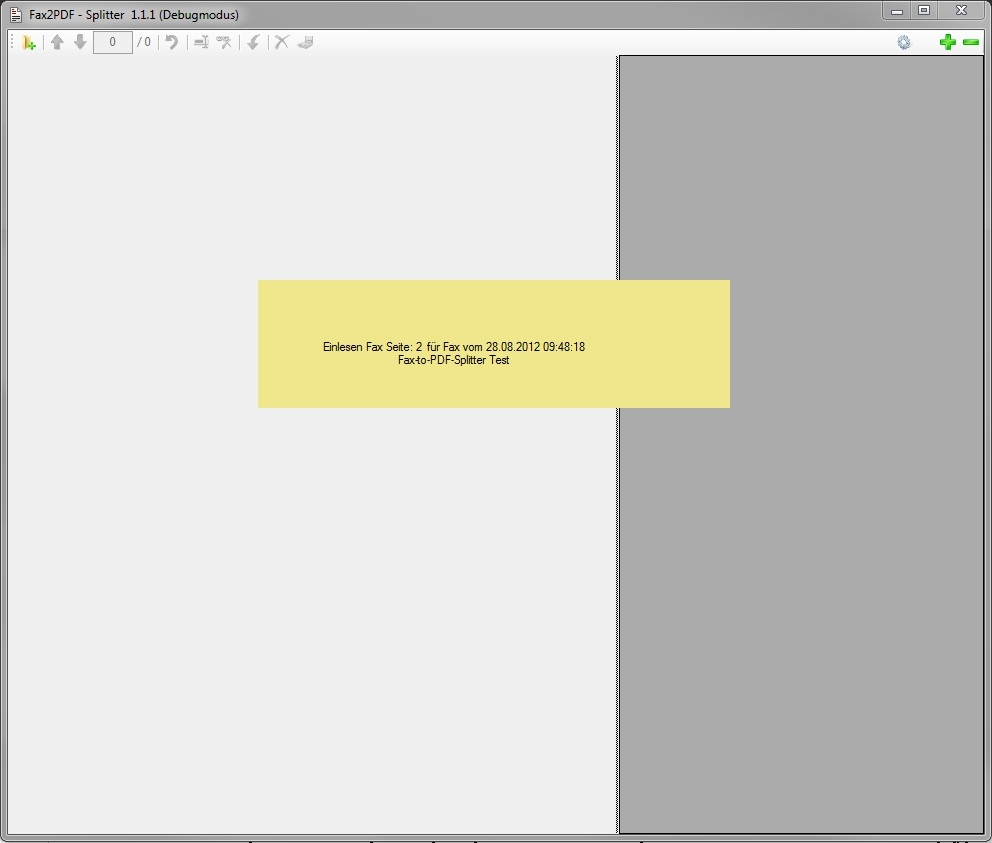This screenshot has height=843, width=992.
Task: Click the X delete icon in toolbar
Action: pos(282,42)
